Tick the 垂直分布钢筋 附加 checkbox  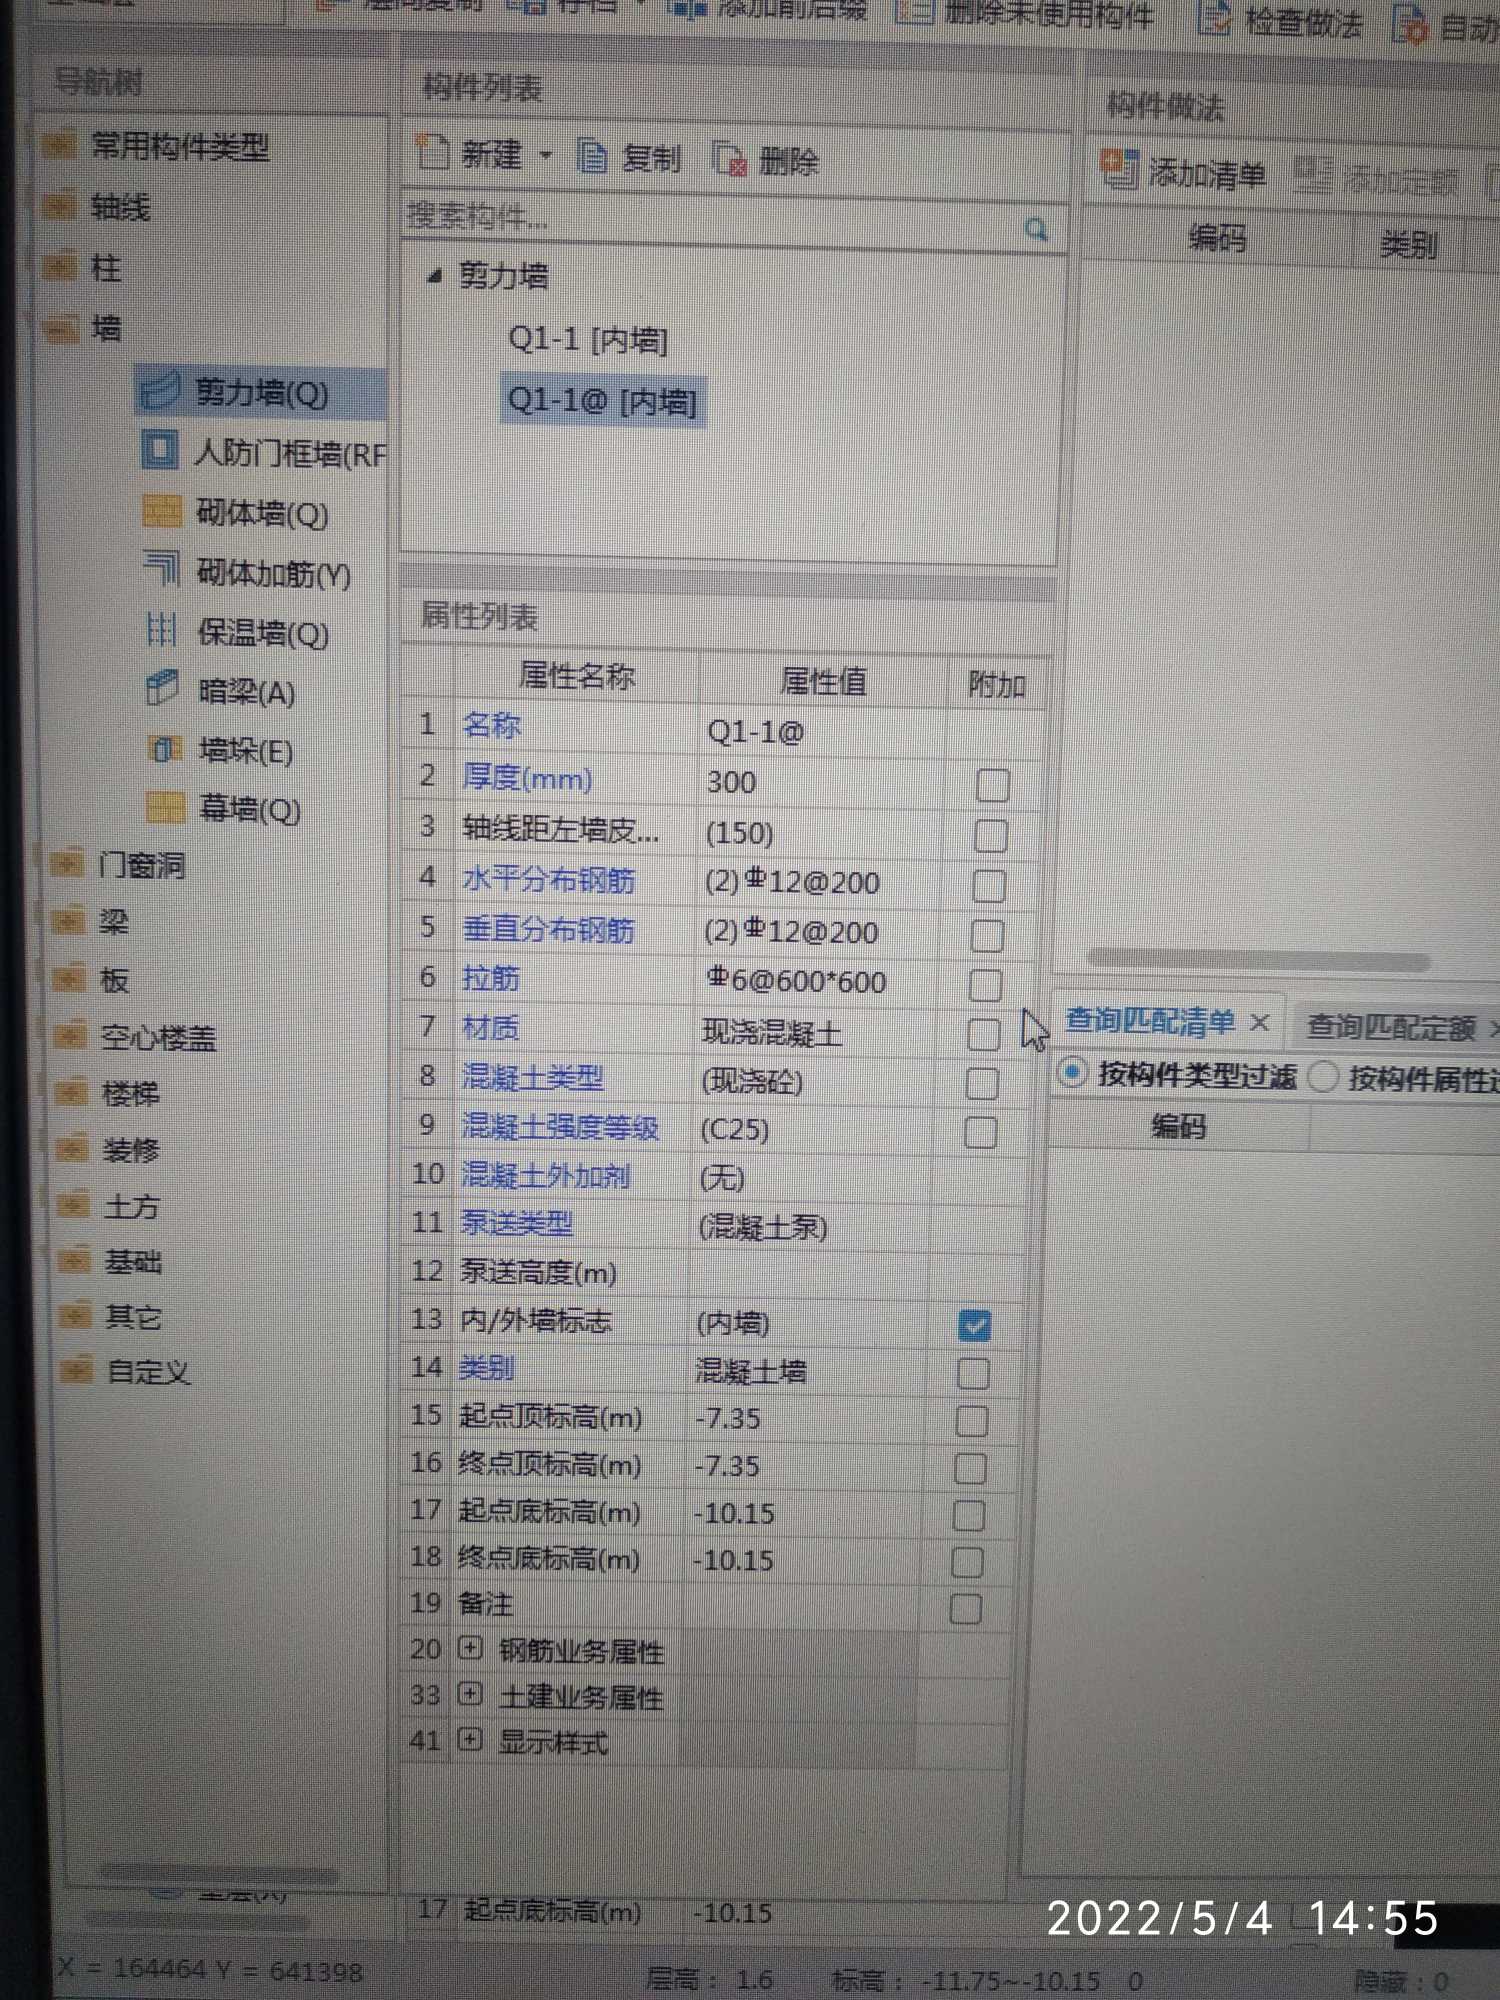(x=987, y=936)
